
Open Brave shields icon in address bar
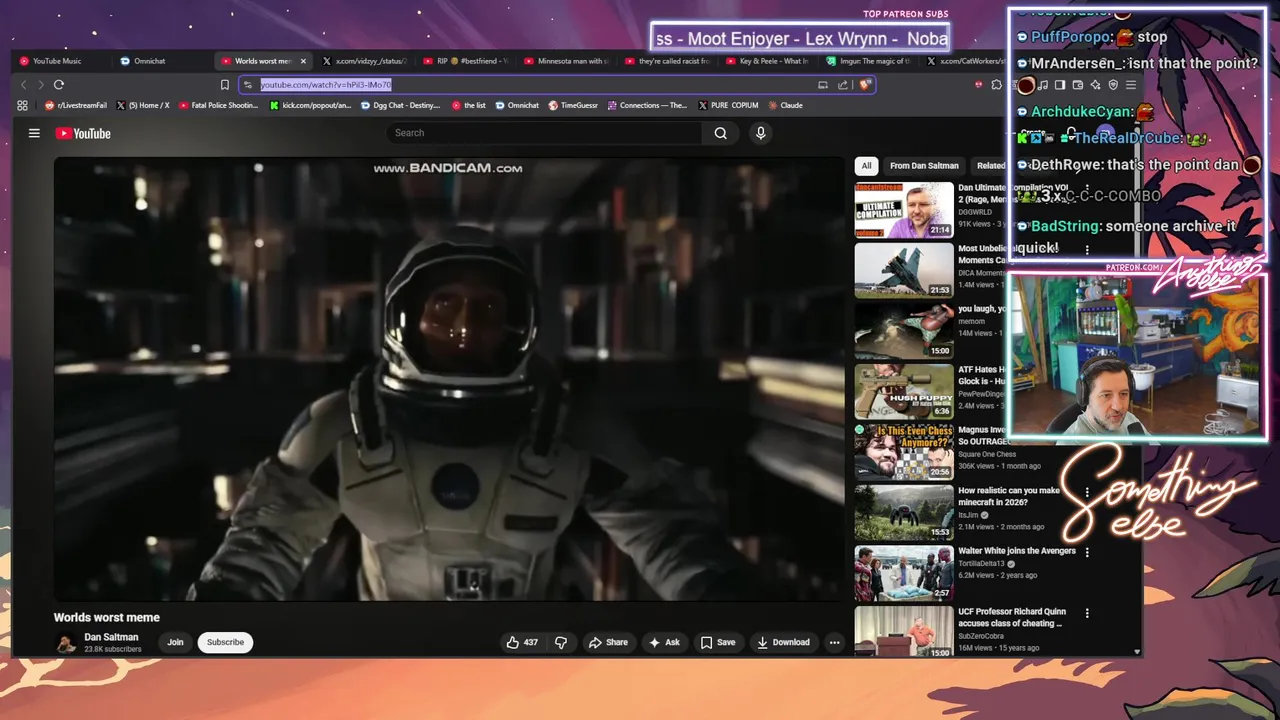[x=864, y=85]
